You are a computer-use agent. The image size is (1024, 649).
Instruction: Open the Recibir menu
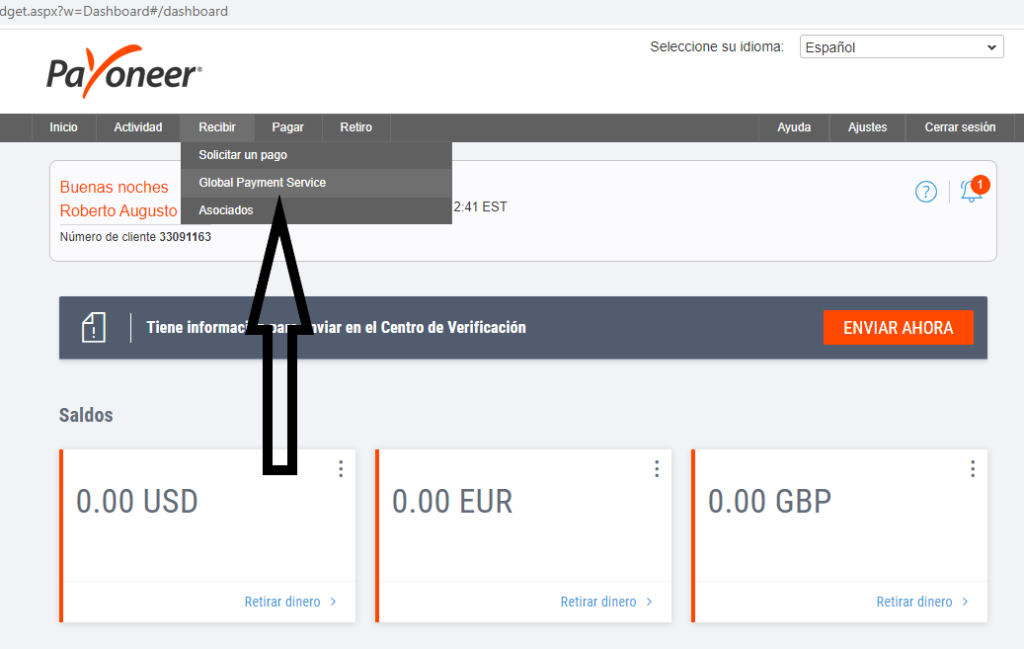(x=217, y=127)
